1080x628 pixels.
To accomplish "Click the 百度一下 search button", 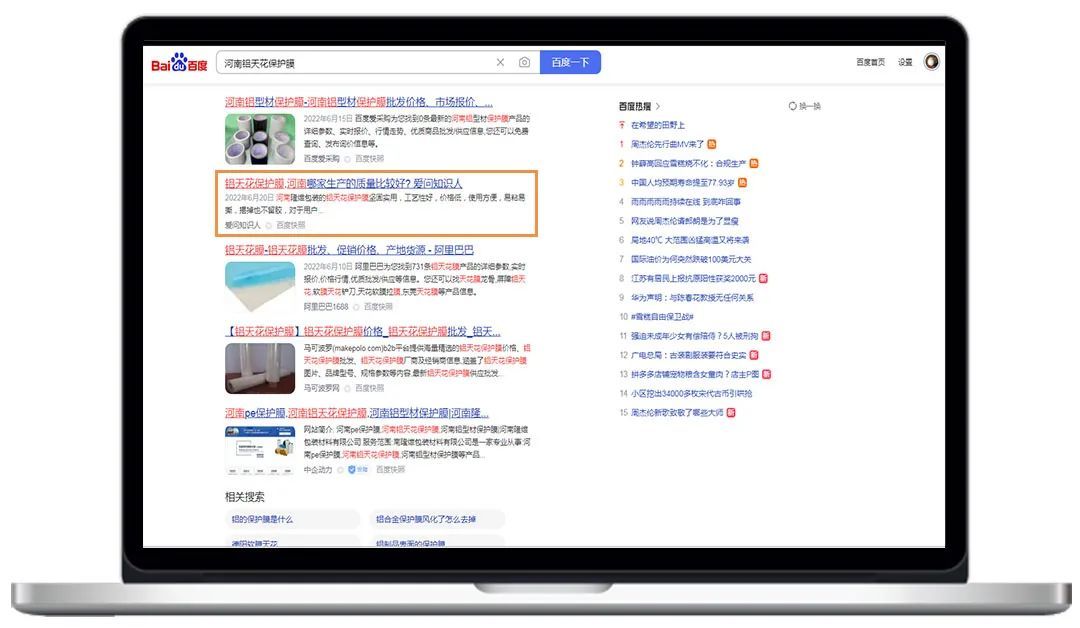I will coord(570,63).
